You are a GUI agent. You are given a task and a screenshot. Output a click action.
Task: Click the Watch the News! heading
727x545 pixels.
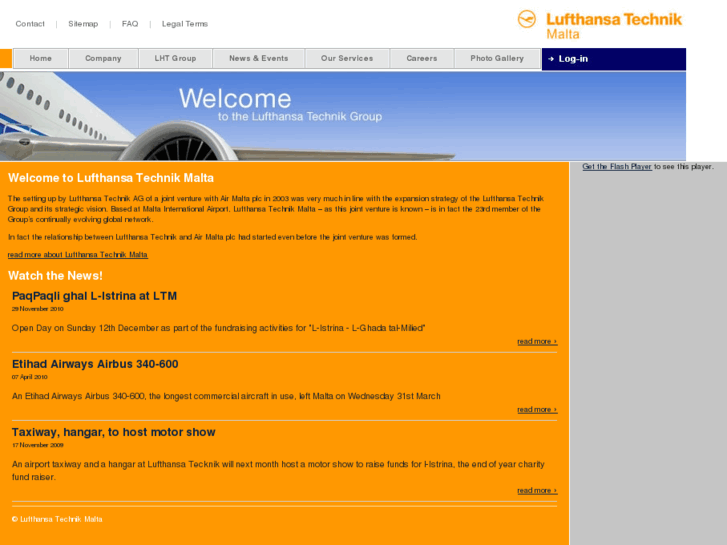(55, 276)
